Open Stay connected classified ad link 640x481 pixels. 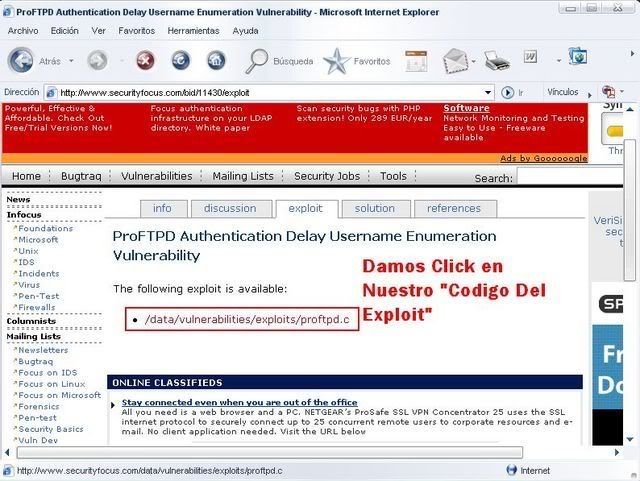click(240, 403)
